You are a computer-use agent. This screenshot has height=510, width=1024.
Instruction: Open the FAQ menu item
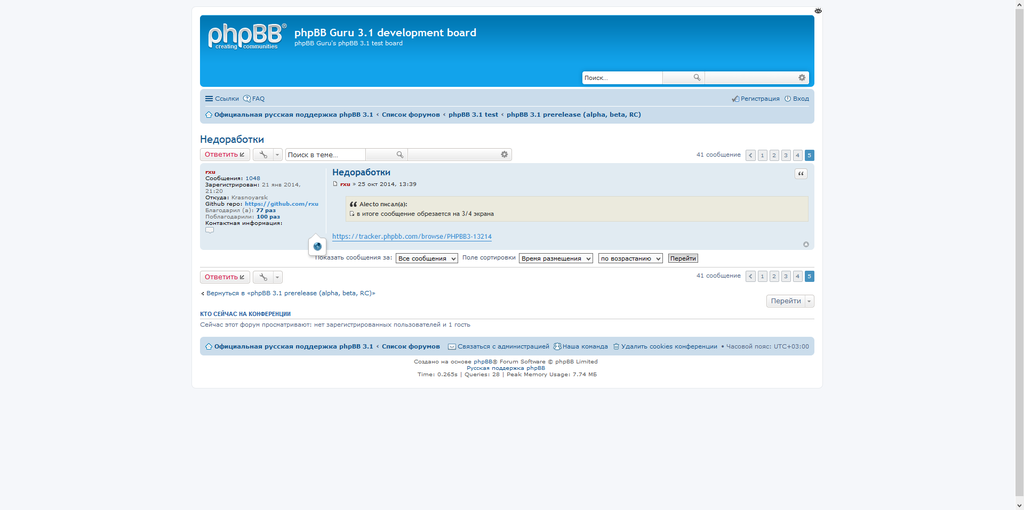point(254,99)
